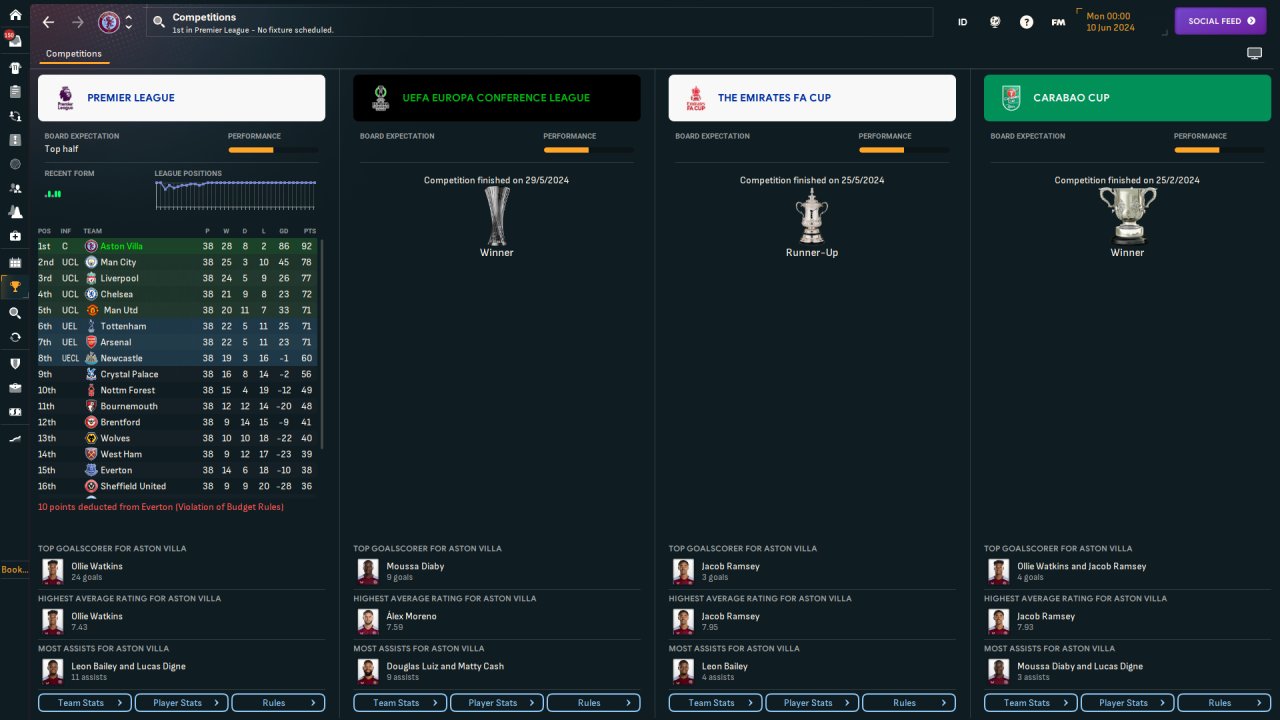Open the Squad shirt icon in sidebar

[15, 68]
